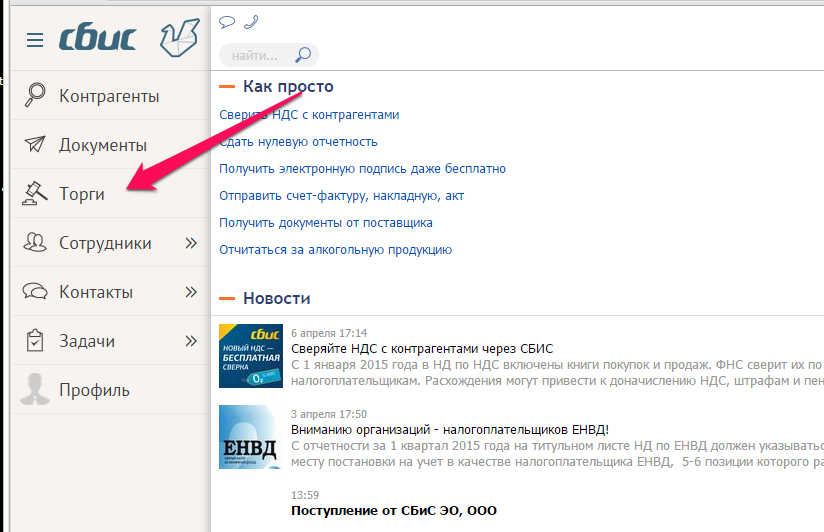824x532 pixels.
Task: Click the magnifier icon in search field
Action: (303, 55)
